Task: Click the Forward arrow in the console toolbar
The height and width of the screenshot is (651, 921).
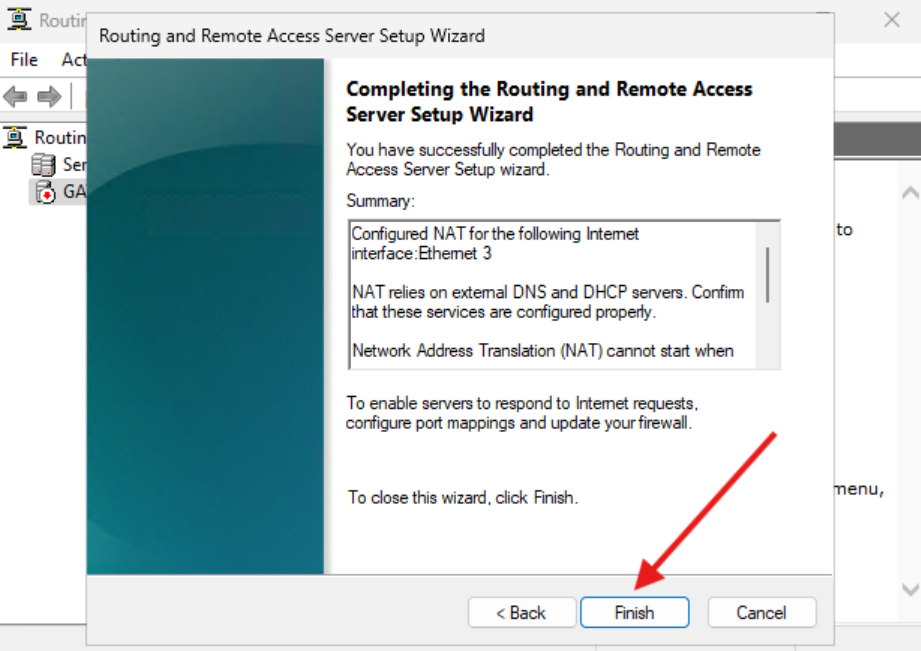Action: point(47,97)
